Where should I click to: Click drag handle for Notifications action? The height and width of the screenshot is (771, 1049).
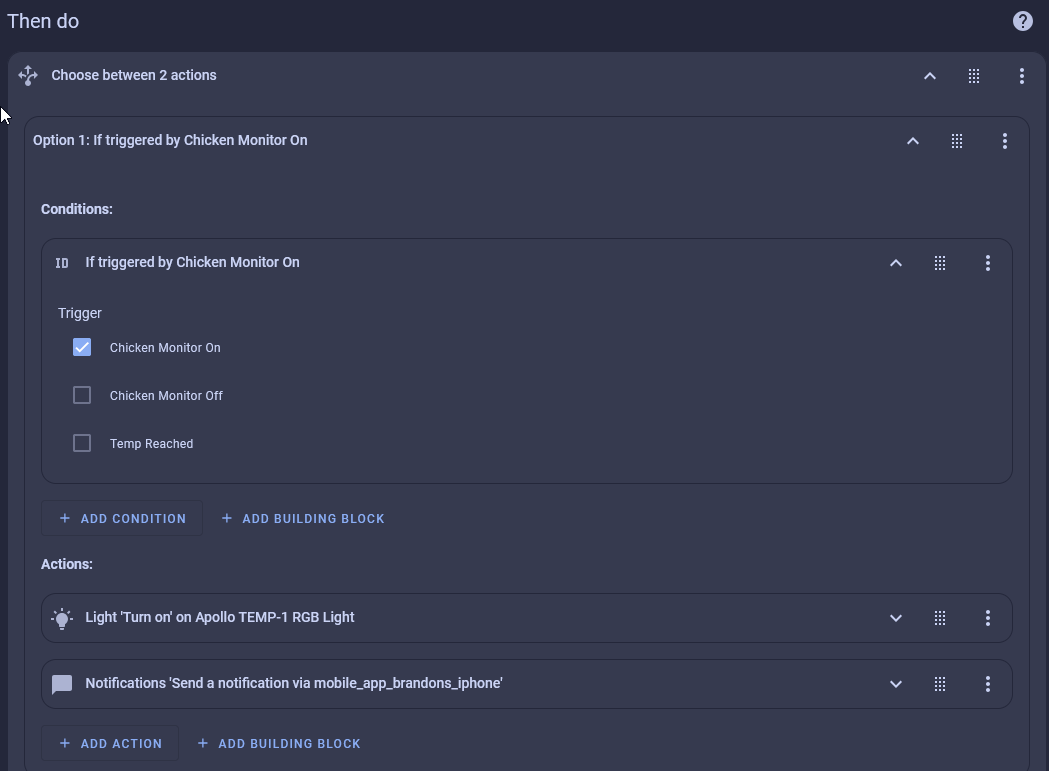[x=939, y=684]
